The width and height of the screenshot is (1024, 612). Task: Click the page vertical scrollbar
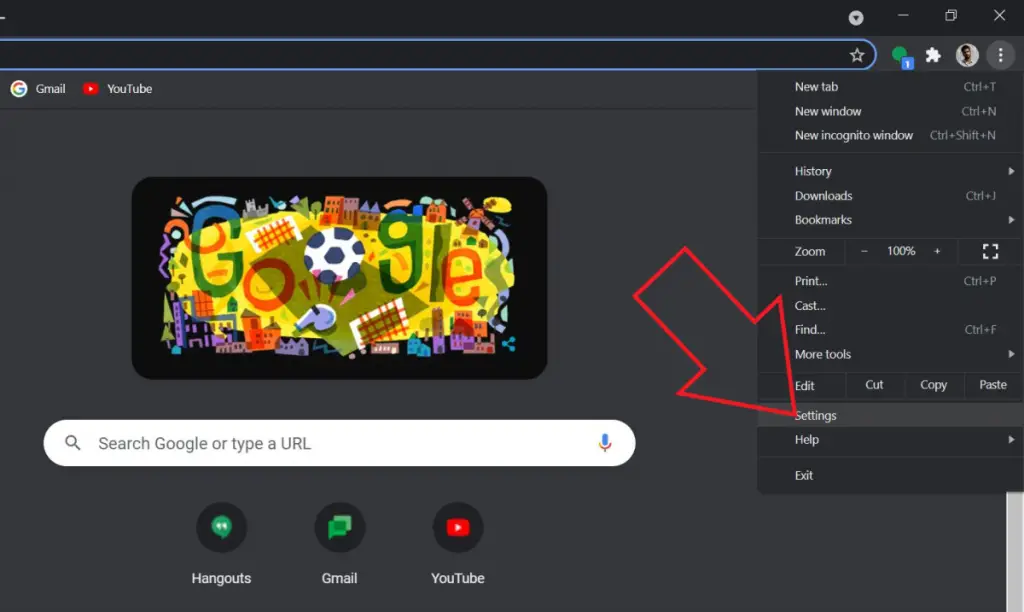pyautogui.click(x=1015, y=553)
